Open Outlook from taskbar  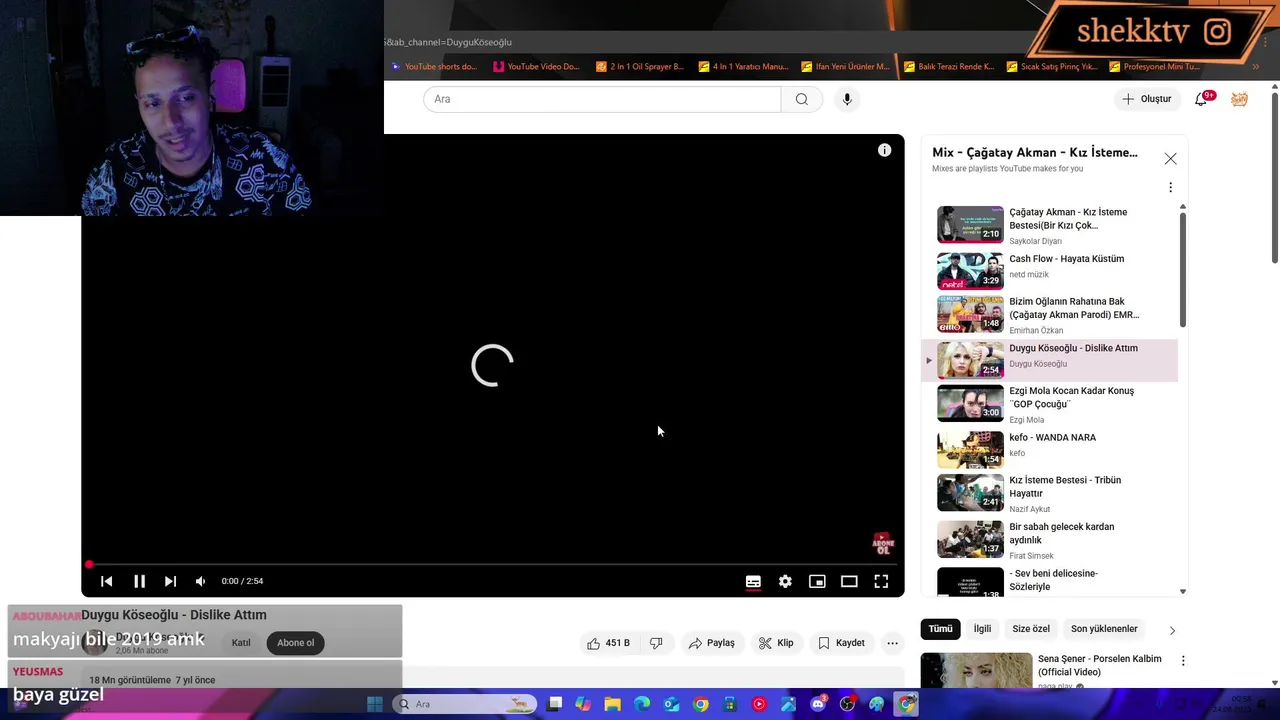point(671,704)
